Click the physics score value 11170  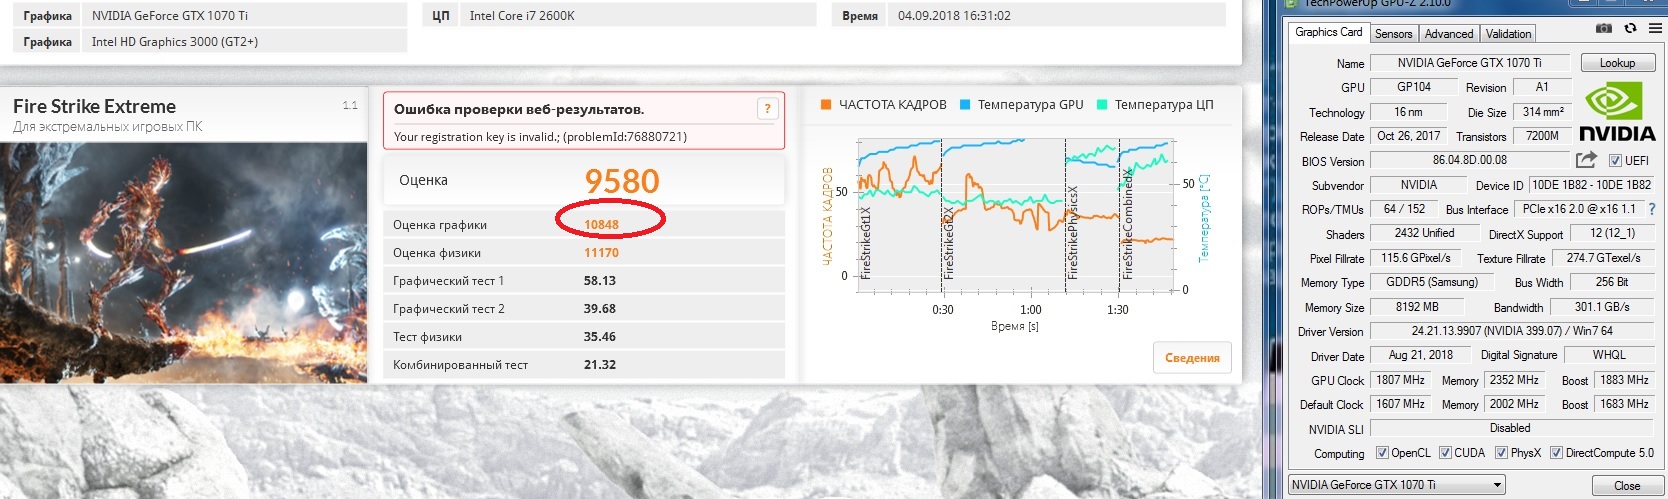tap(601, 253)
